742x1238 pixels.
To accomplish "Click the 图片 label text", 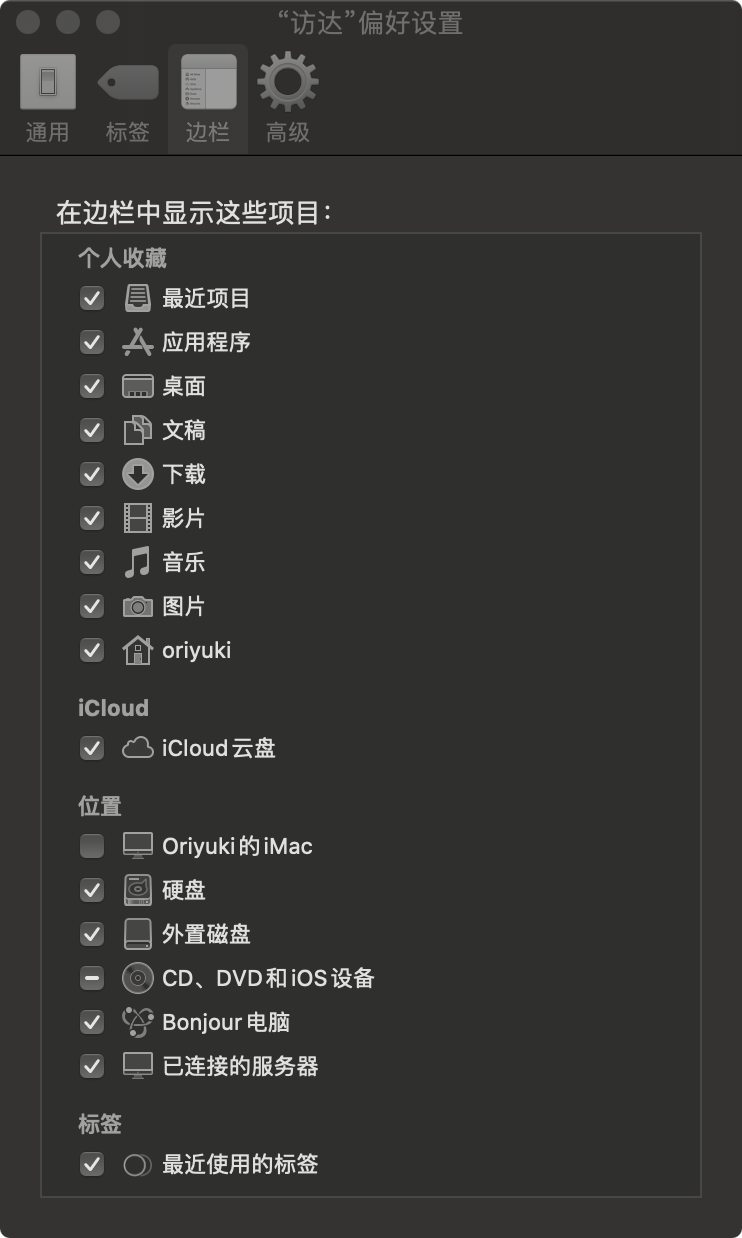I will tap(184, 606).
